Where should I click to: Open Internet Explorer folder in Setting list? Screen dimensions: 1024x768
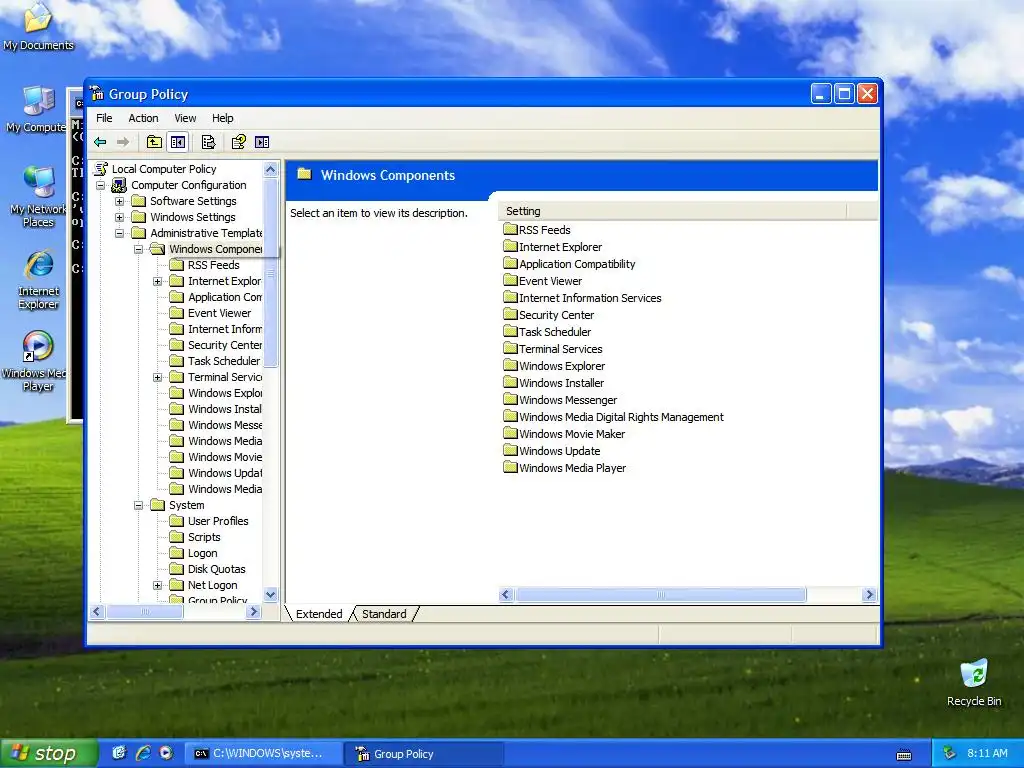point(552,247)
